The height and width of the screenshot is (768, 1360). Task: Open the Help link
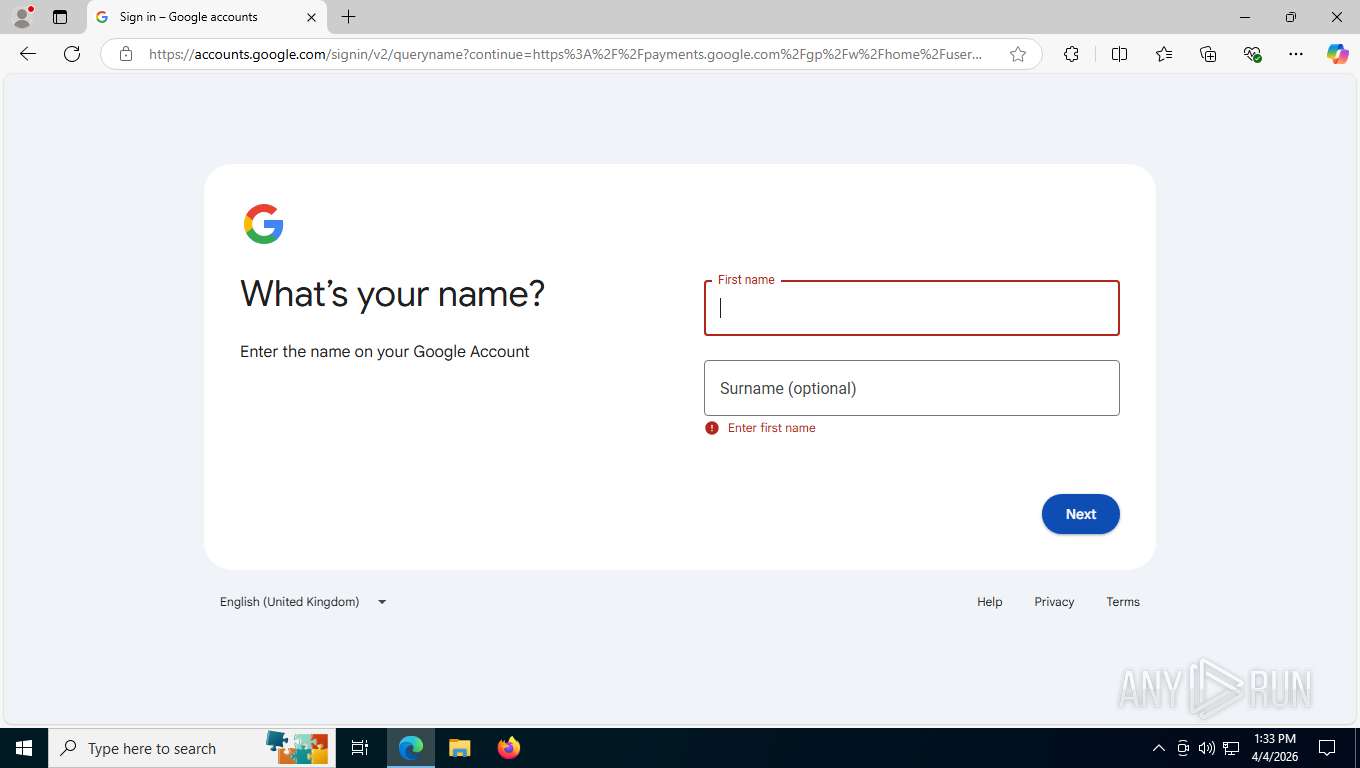coord(989,602)
